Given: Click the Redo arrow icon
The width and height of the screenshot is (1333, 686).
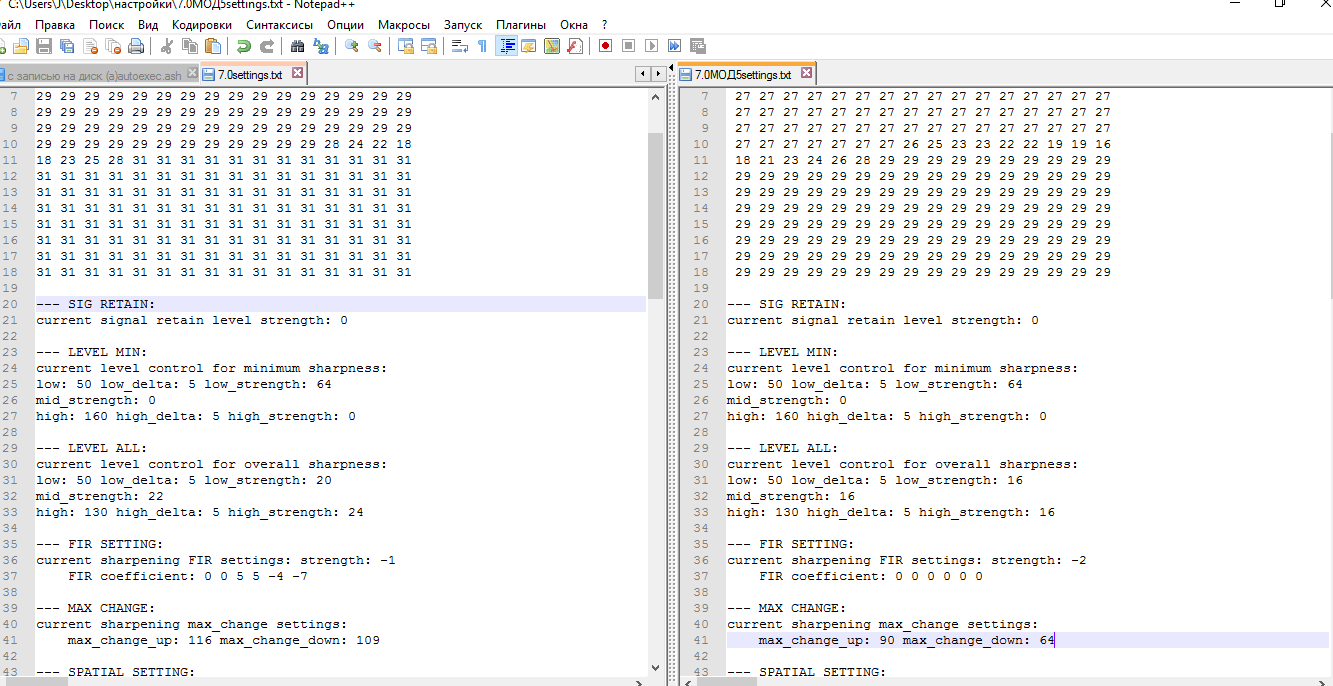Looking at the screenshot, I should pyautogui.click(x=267, y=46).
